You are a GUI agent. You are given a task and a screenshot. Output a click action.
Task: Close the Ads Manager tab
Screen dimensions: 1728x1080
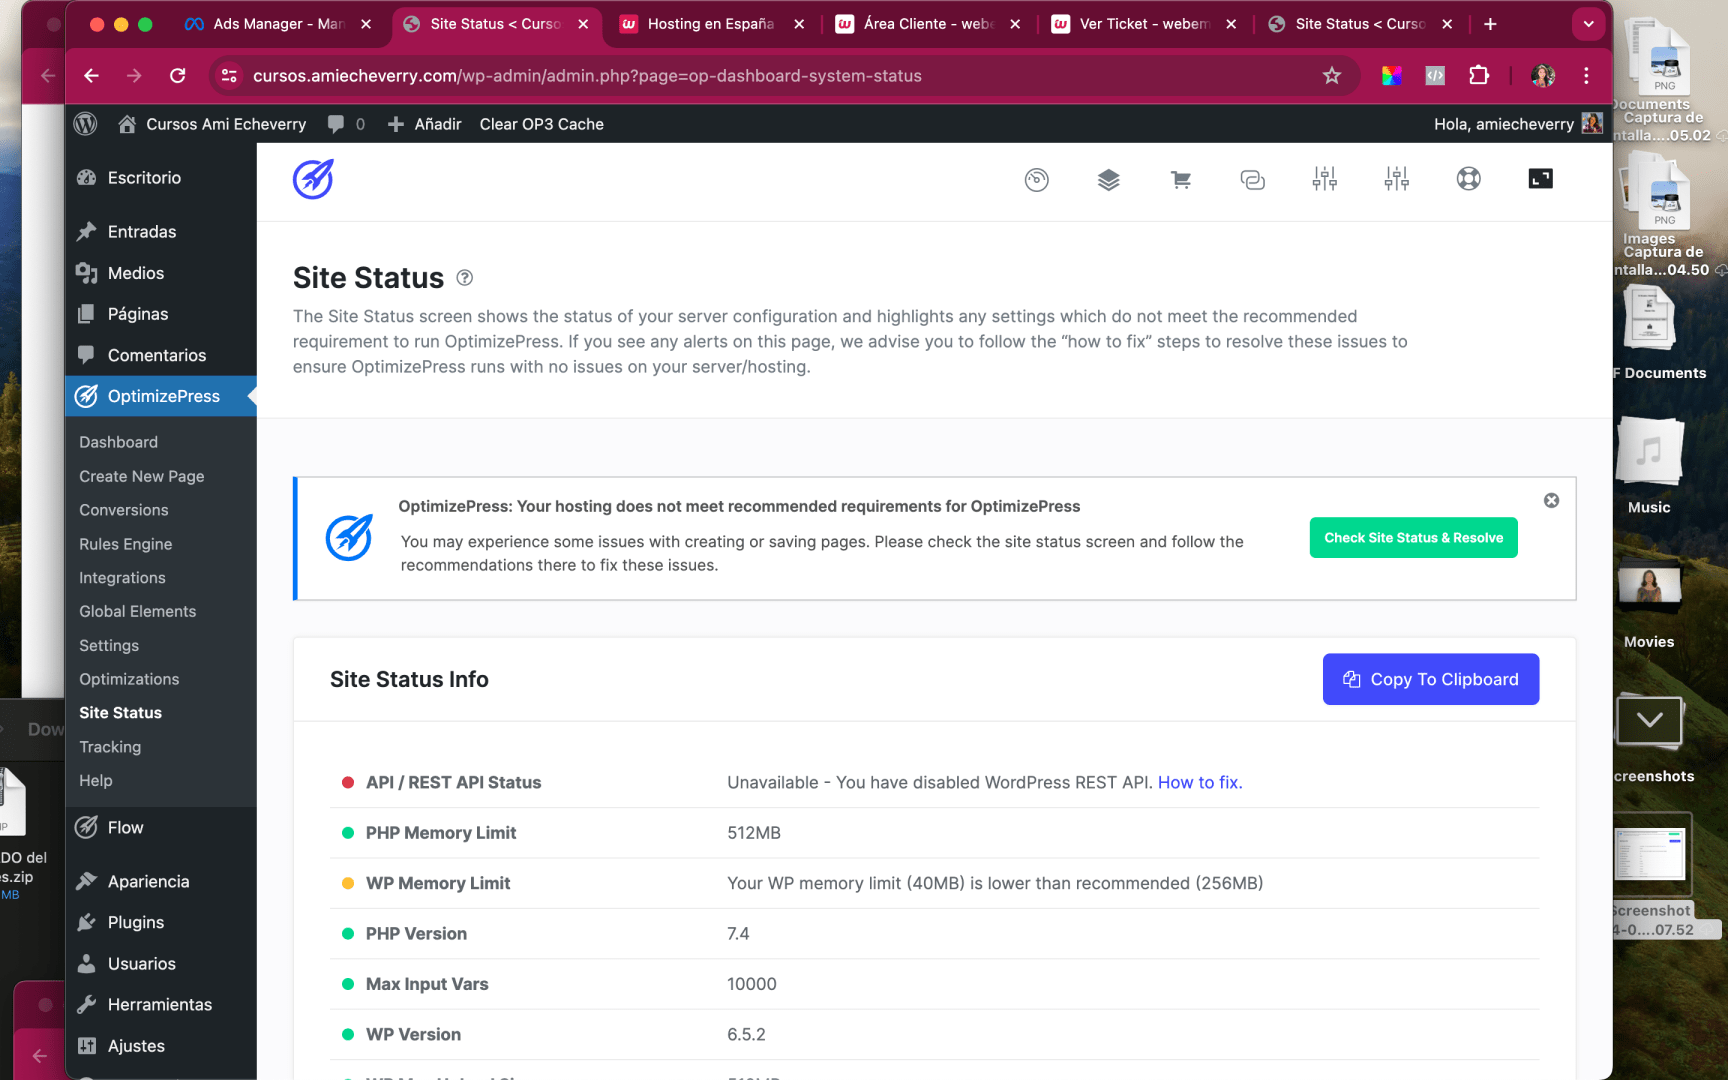pyautogui.click(x=366, y=24)
